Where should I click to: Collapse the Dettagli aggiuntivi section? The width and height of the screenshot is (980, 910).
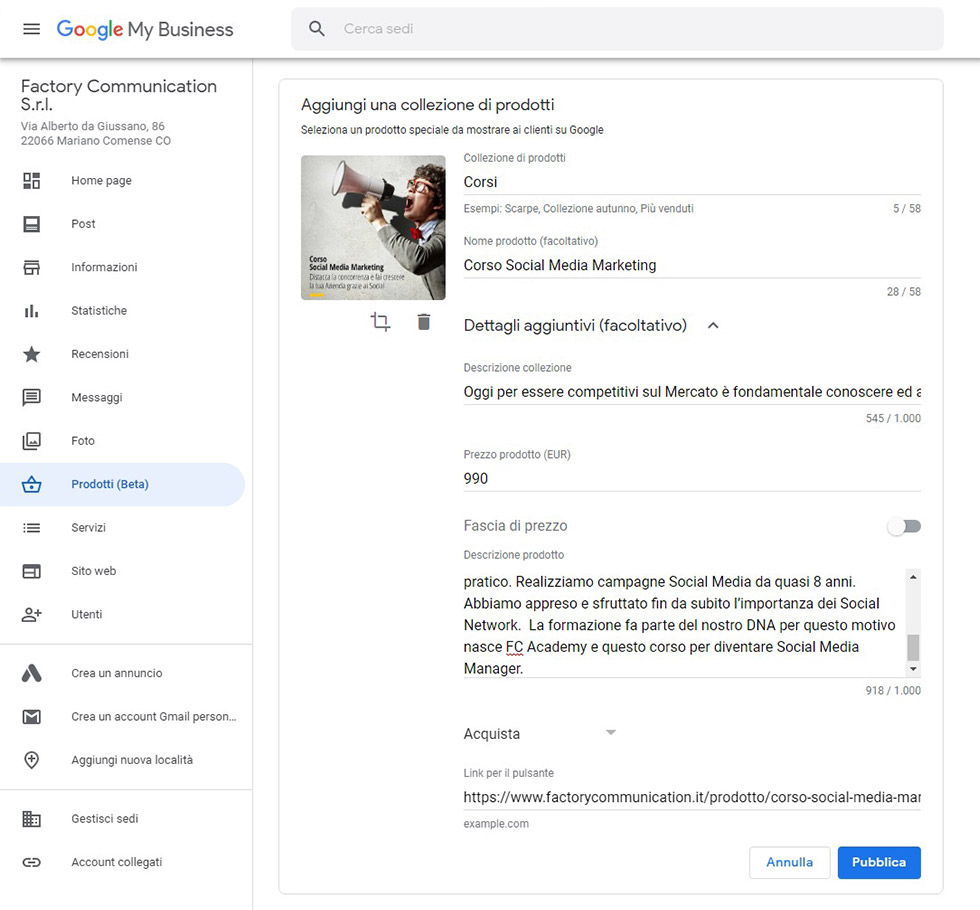pos(713,326)
